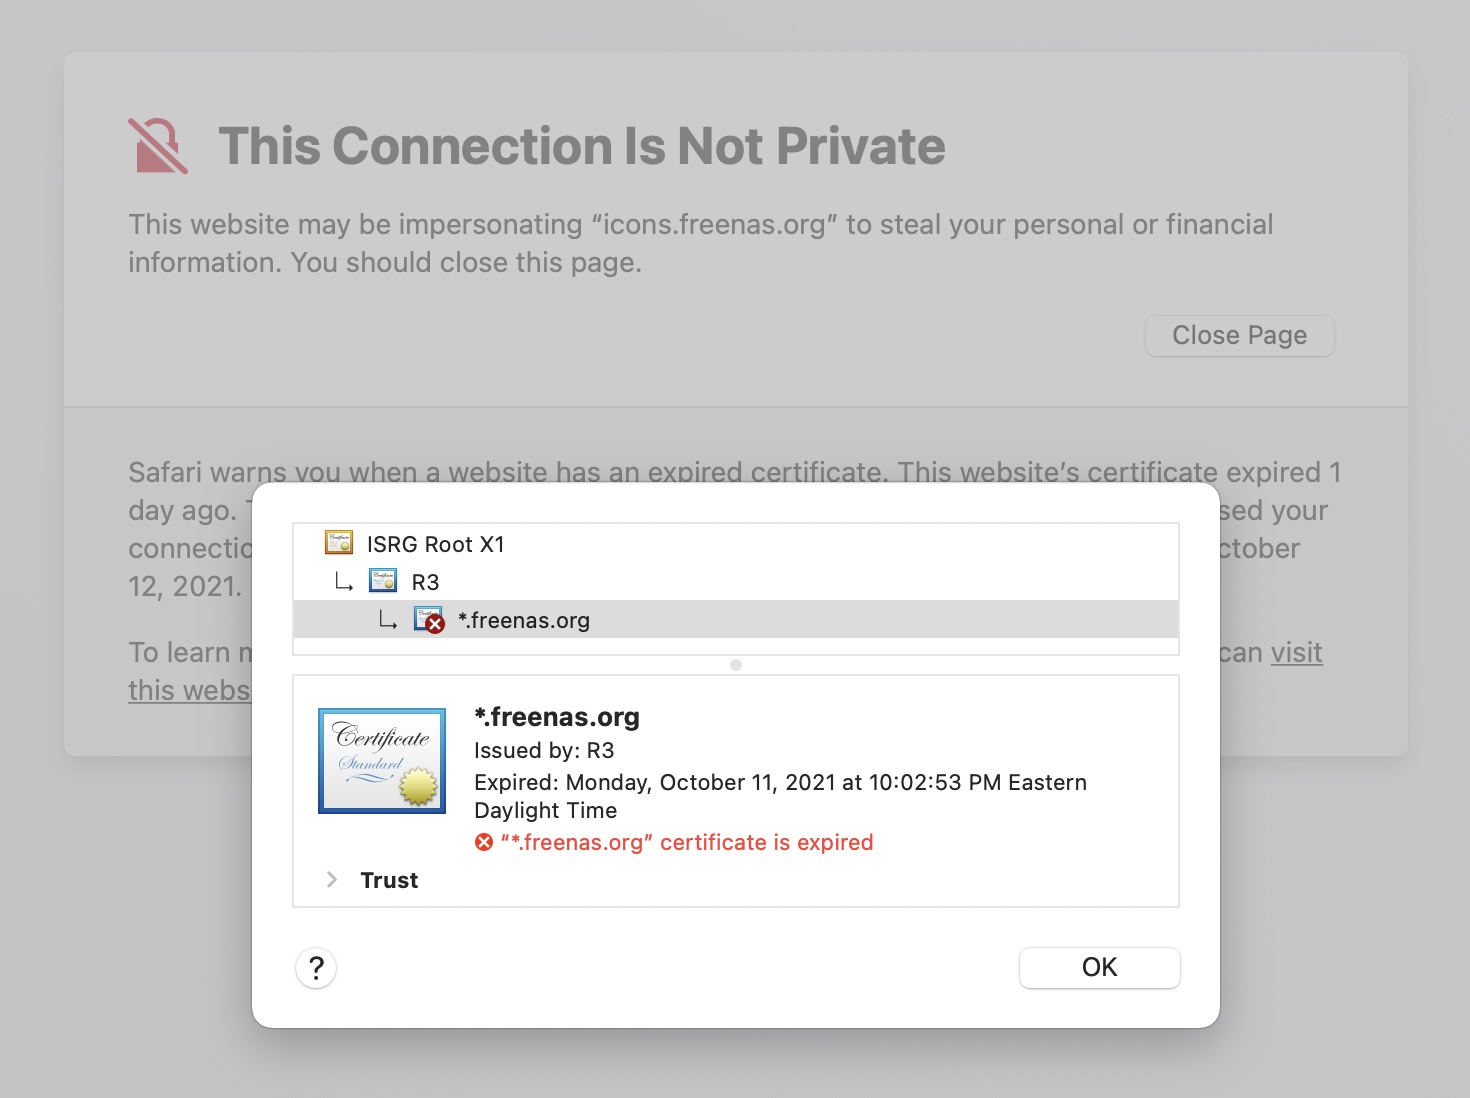1470x1098 pixels.
Task: Click the ISRG Root X1 certificate icon
Action: [x=339, y=543]
